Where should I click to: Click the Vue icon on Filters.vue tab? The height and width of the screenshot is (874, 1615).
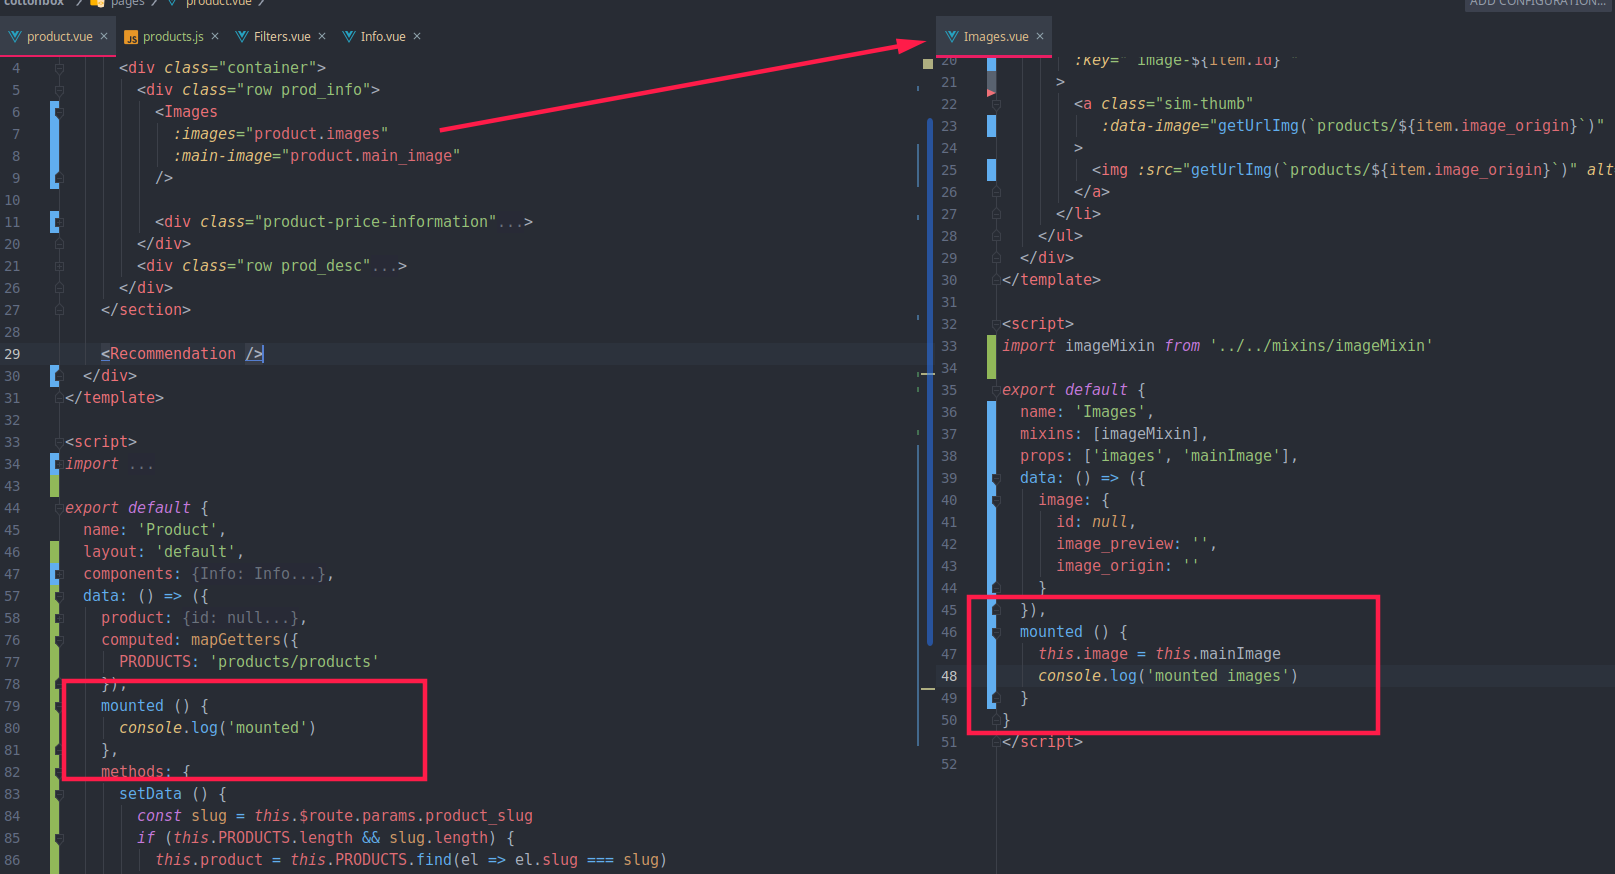tap(242, 37)
